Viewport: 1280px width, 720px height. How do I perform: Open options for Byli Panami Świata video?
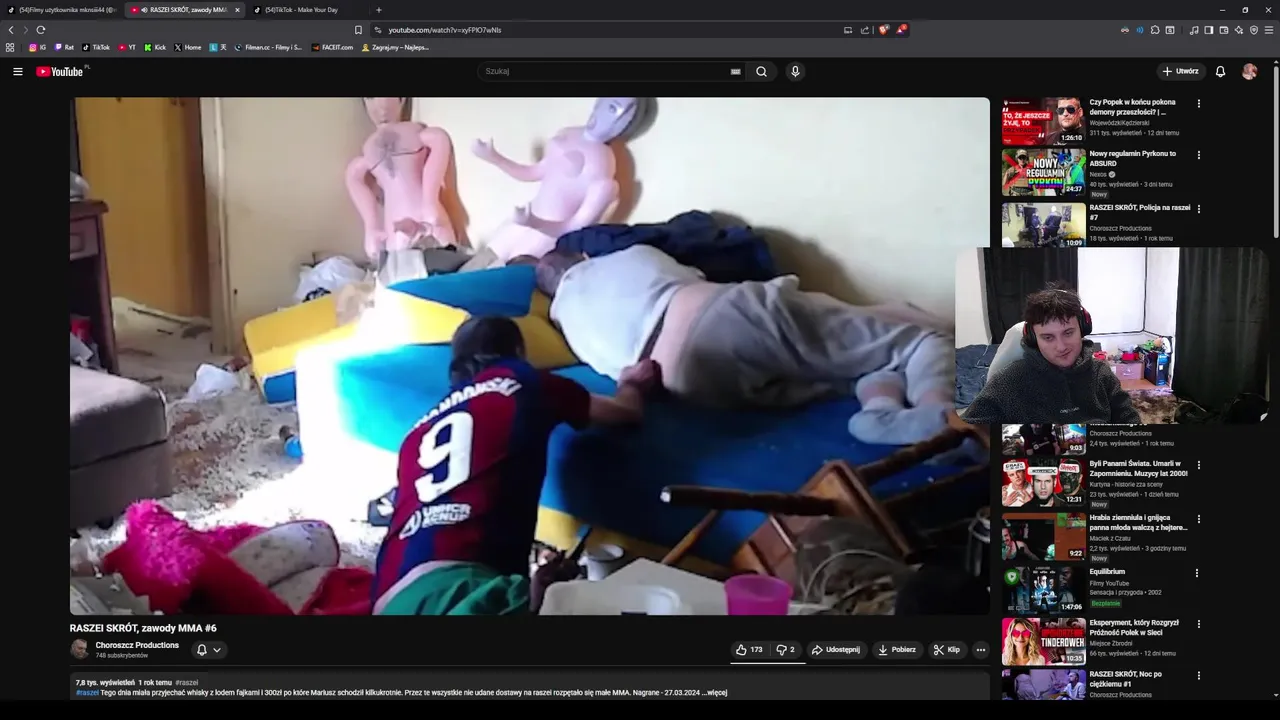[x=1198, y=465]
